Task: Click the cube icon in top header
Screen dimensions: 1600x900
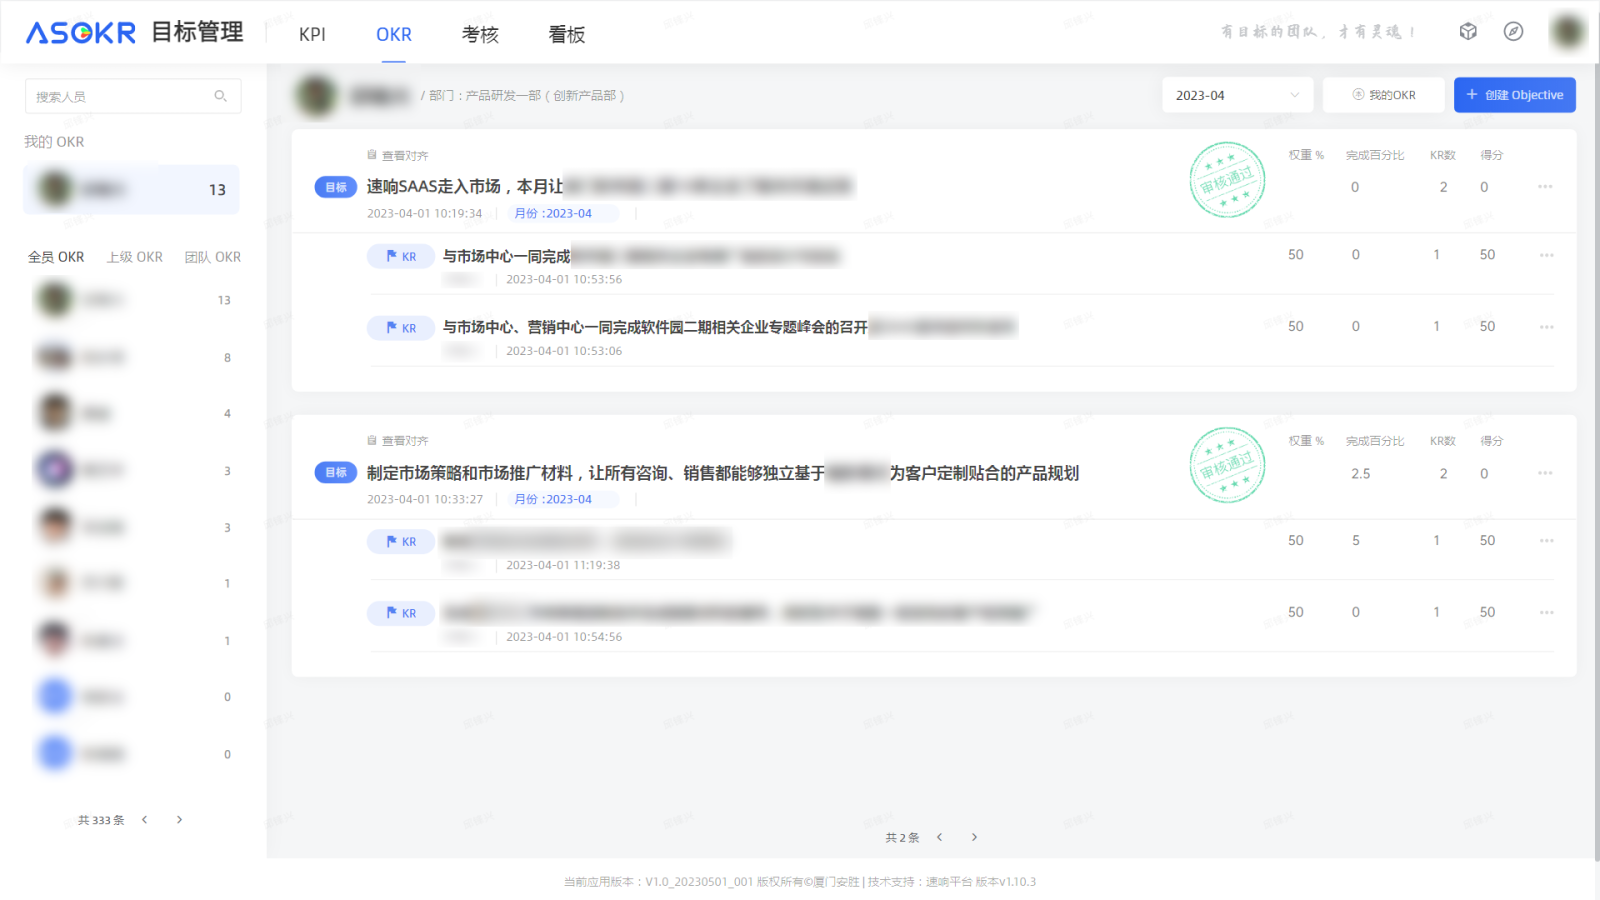Action: (x=1468, y=31)
